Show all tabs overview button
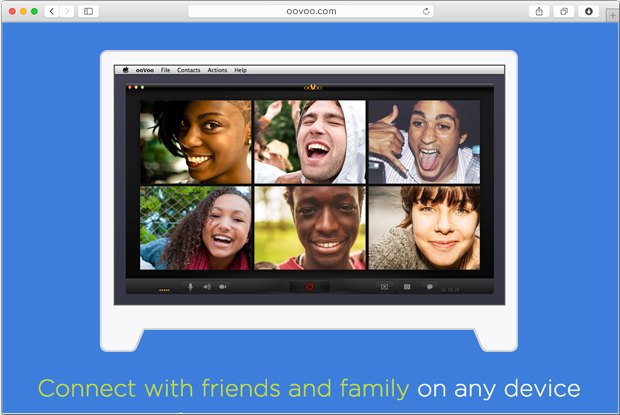The image size is (620, 415). (x=564, y=11)
